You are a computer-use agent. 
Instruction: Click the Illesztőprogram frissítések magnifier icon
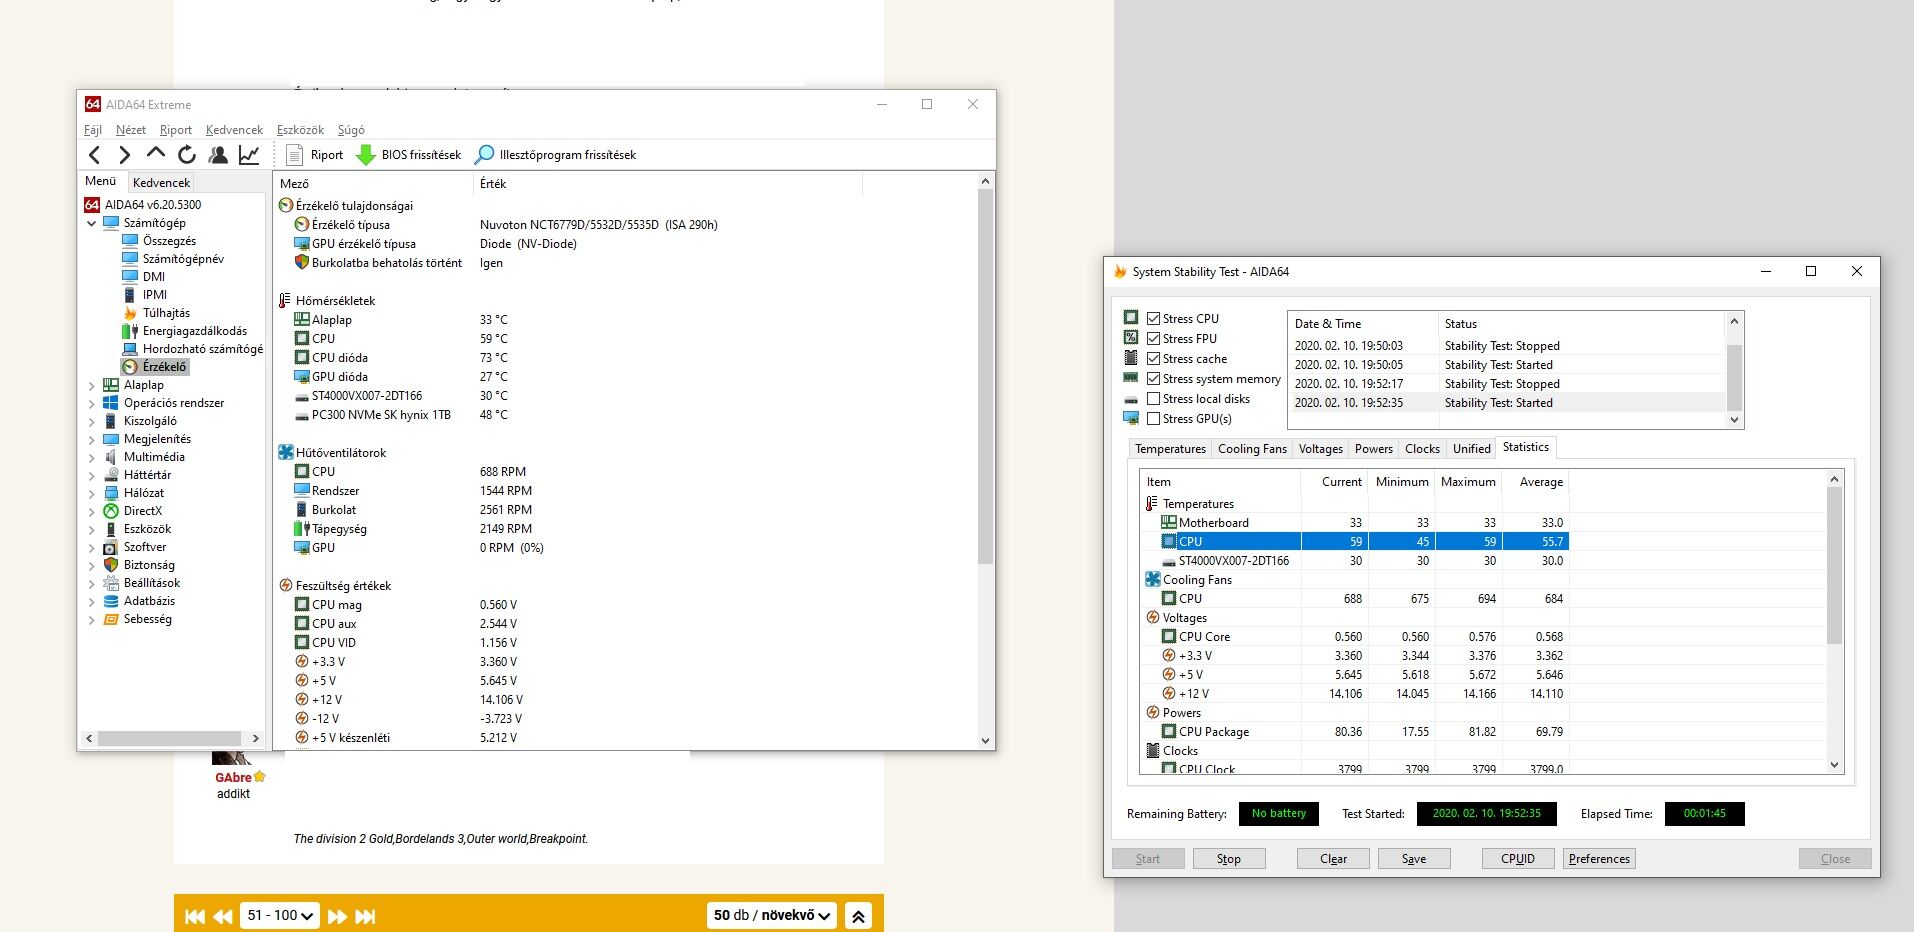(484, 155)
